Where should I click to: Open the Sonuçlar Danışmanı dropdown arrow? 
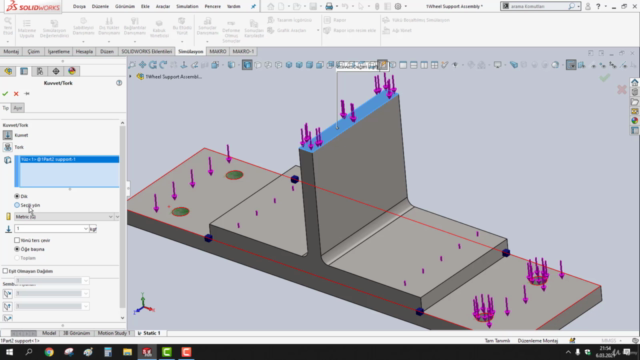[x=207, y=42]
